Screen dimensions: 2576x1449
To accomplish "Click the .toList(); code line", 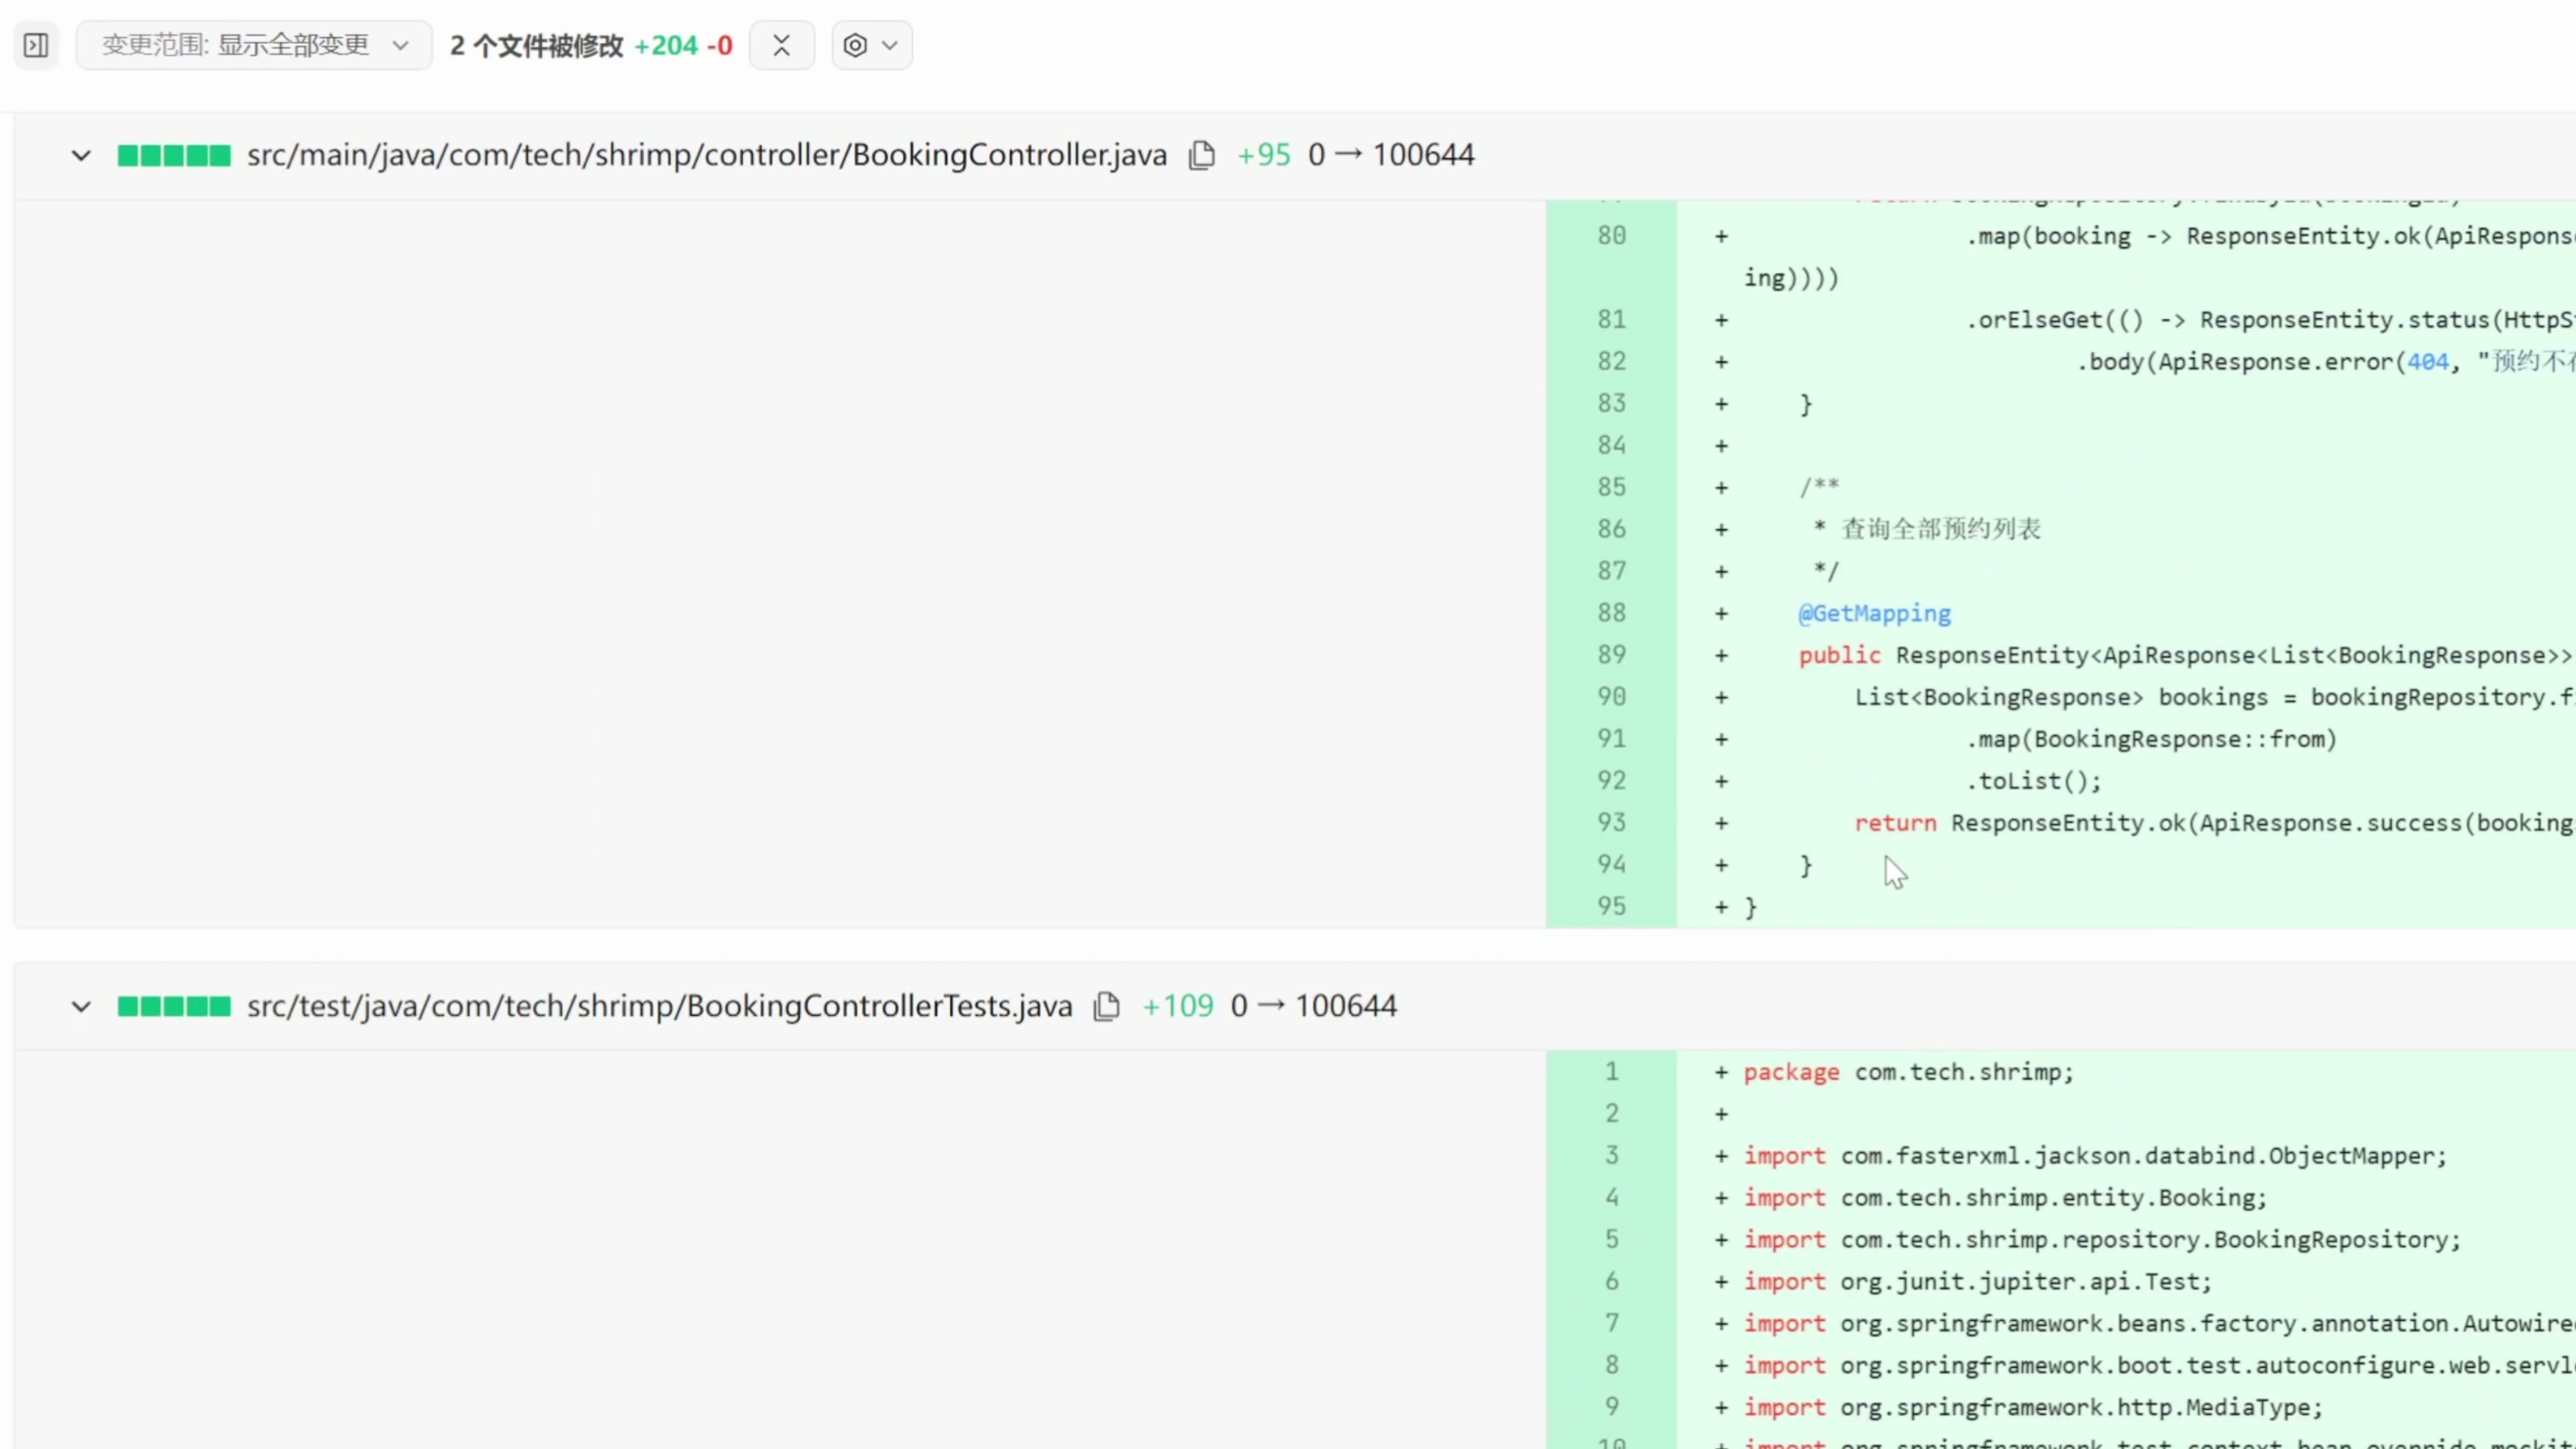I will (2034, 781).
